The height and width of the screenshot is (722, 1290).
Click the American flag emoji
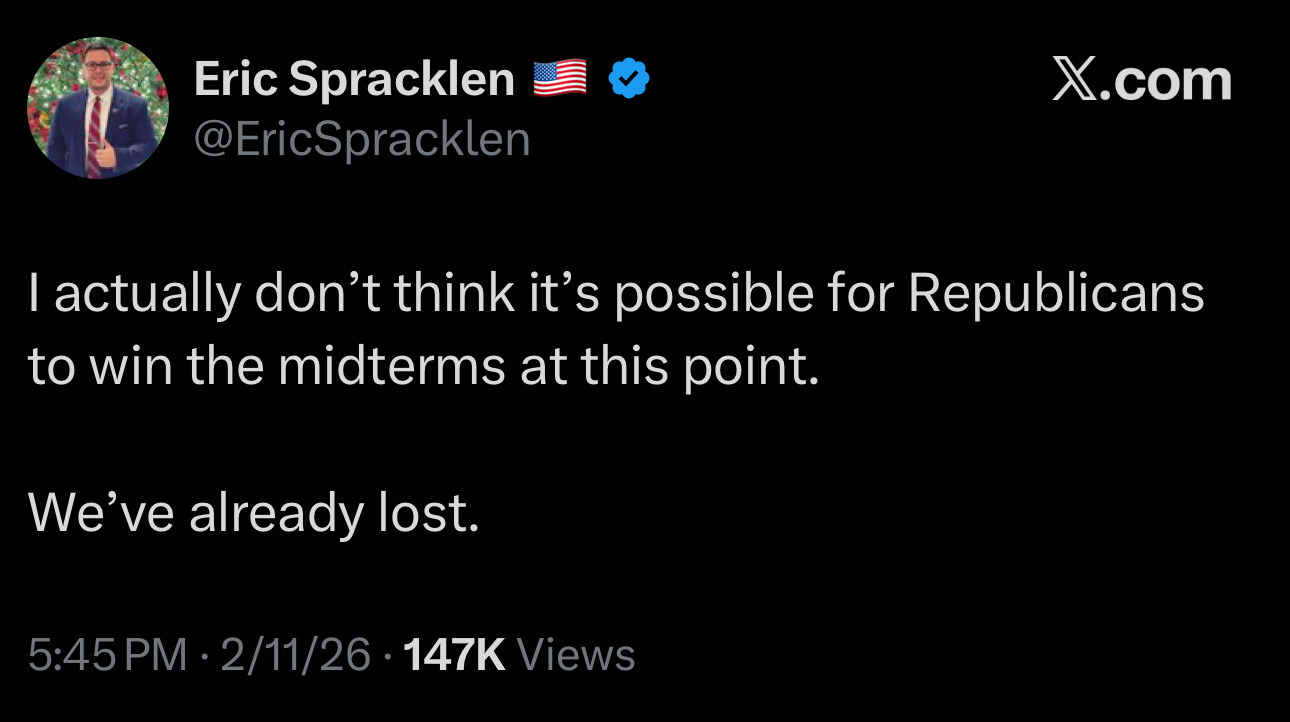(x=560, y=79)
